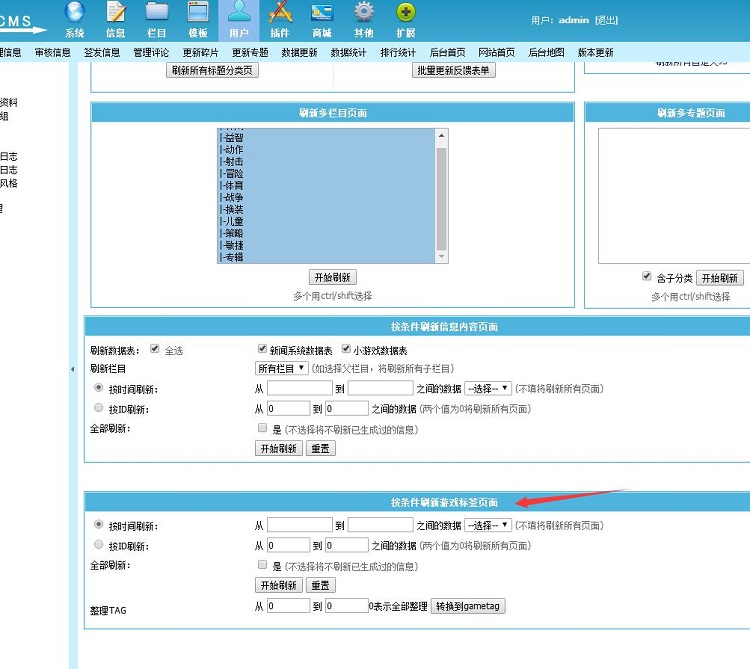The height and width of the screenshot is (669, 750).
Task: Go to 后台首页
Action: 447,53
